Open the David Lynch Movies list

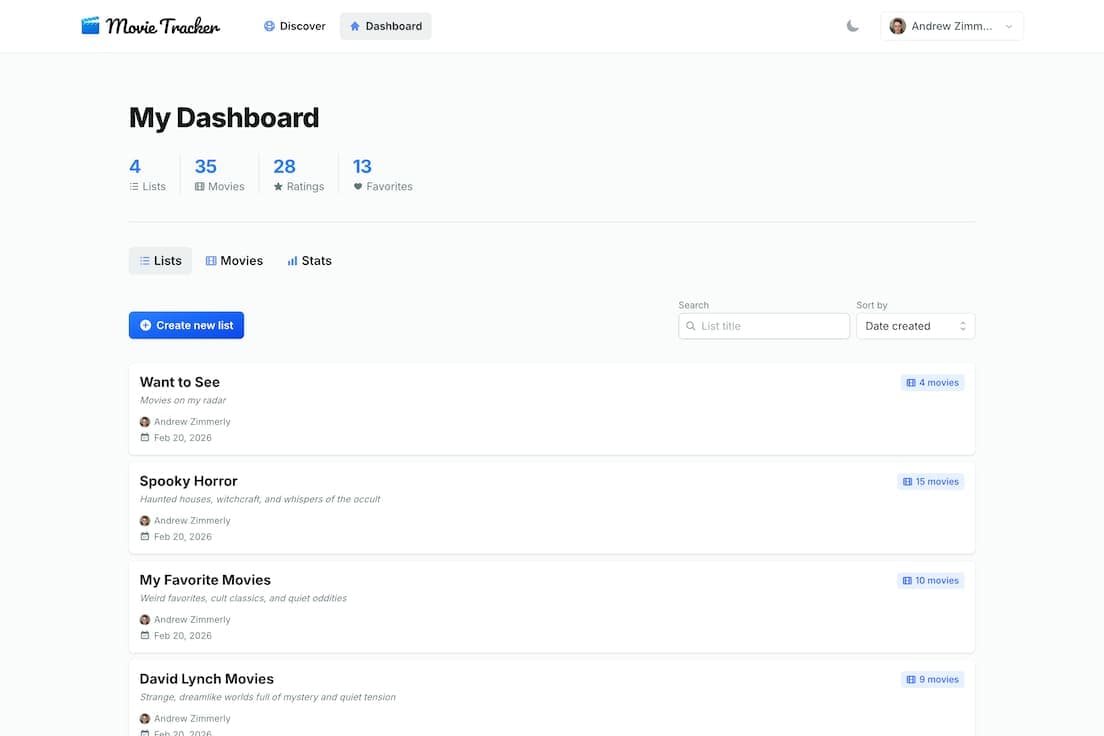(x=552, y=699)
